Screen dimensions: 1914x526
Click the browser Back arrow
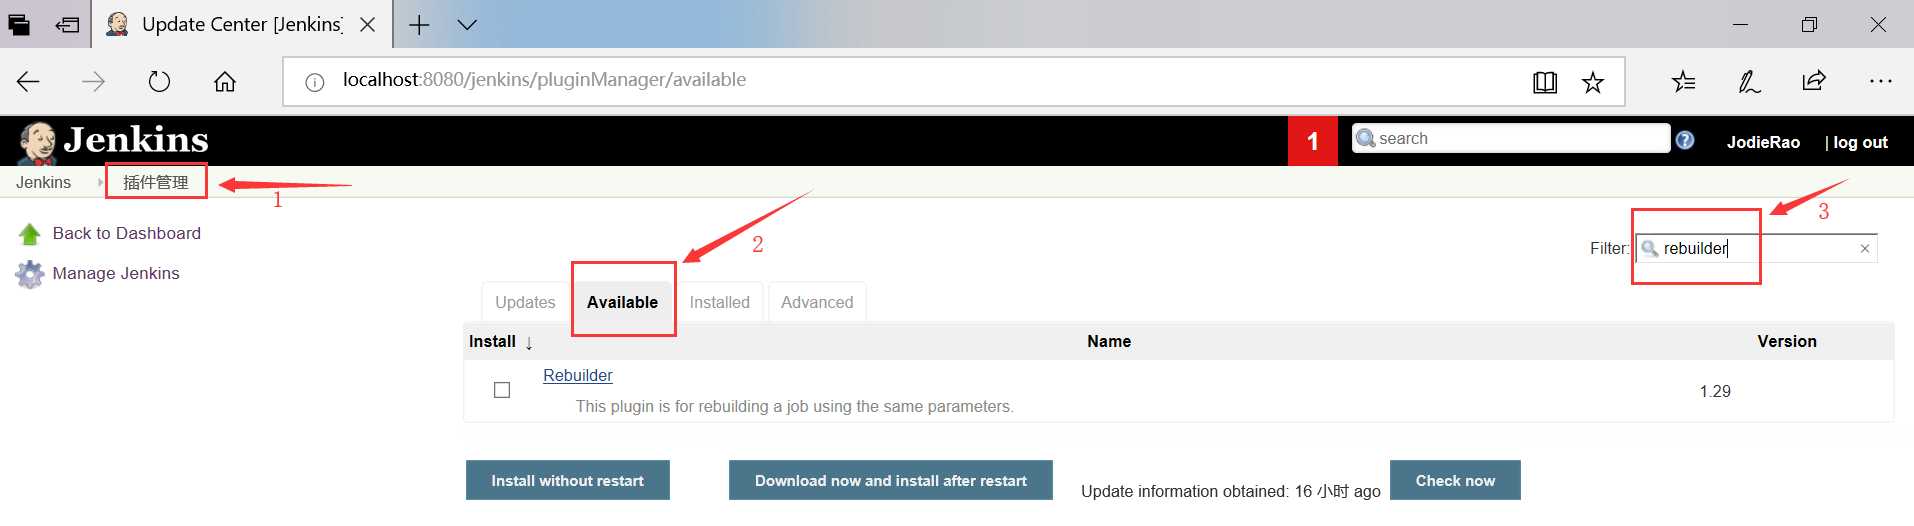point(28,82)
